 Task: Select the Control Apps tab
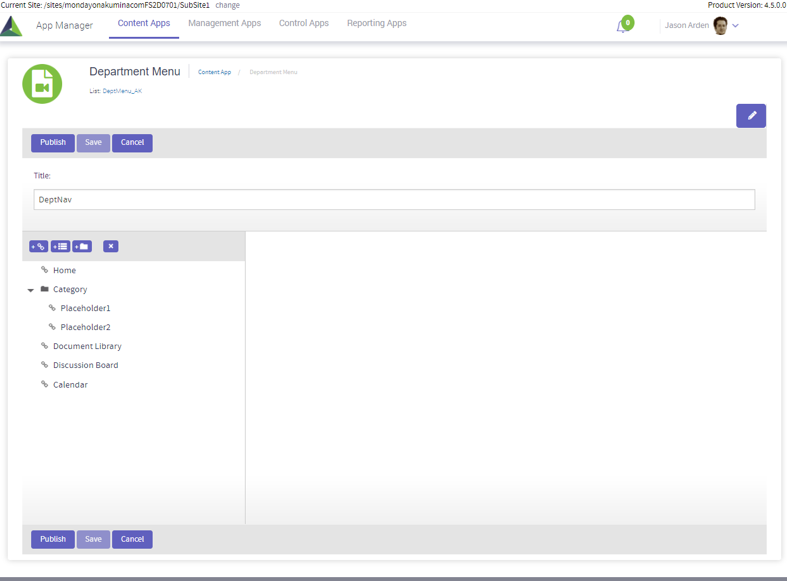(303, 23)
